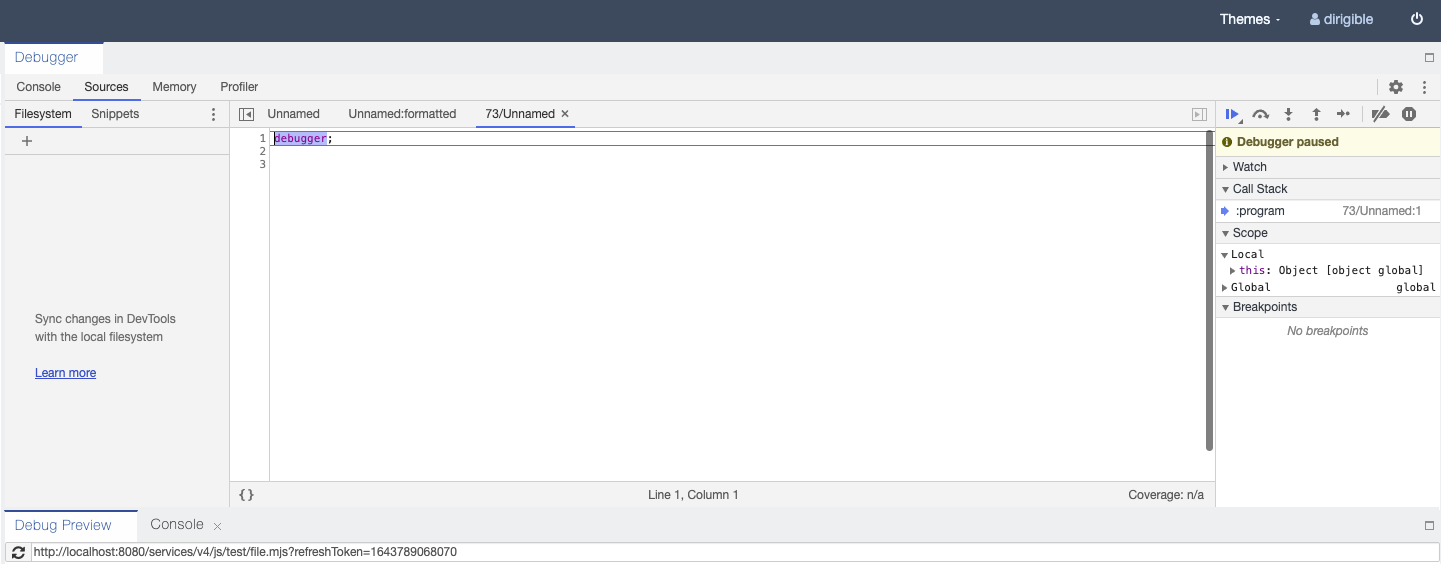Resume script execution

1232,114
